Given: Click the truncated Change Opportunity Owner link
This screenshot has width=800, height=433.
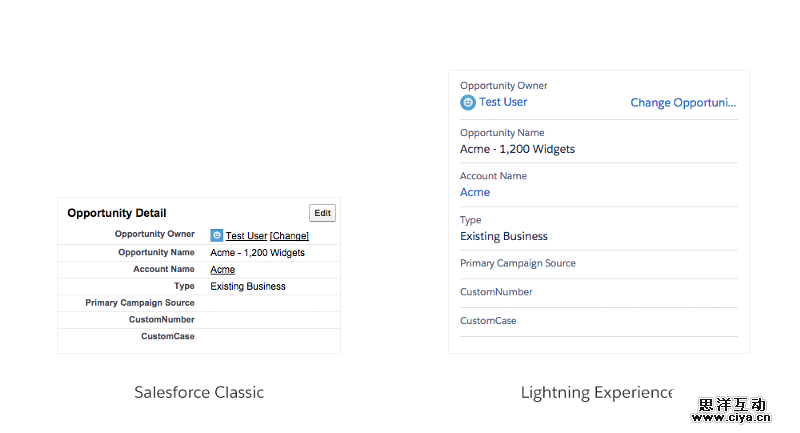Looking at the screenshot, I should 683,103.
